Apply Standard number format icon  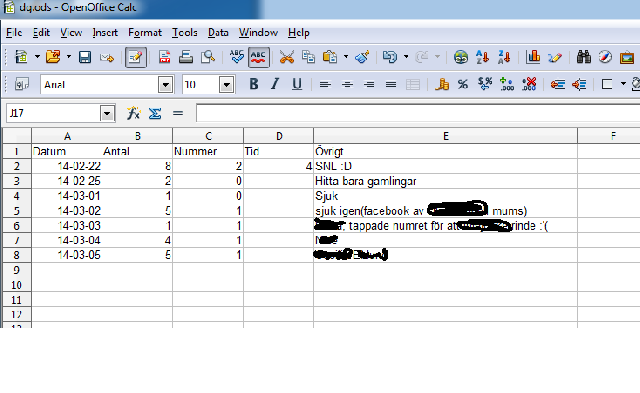click(485, 84)
